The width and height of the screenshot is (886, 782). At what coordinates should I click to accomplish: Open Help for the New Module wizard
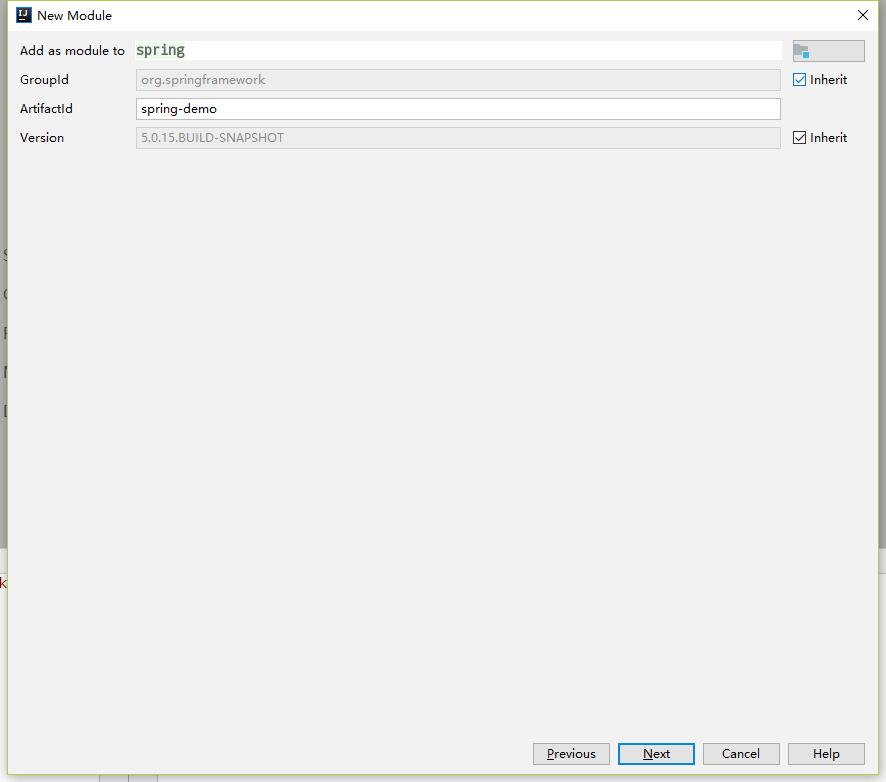tap(826, 754)
